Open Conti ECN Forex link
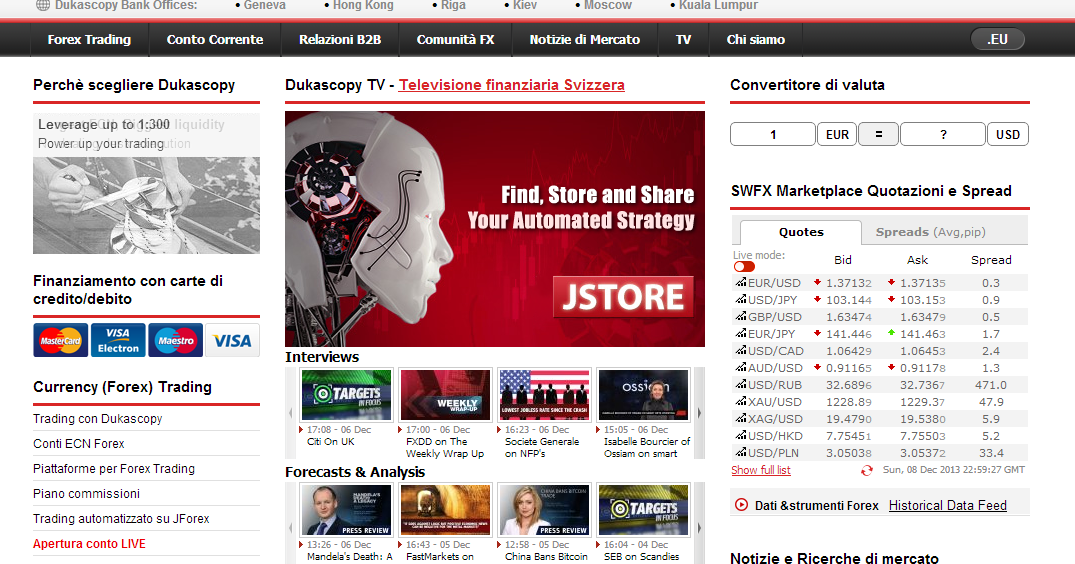Viewport: 1075px width, 564px height. pos(79,443)
